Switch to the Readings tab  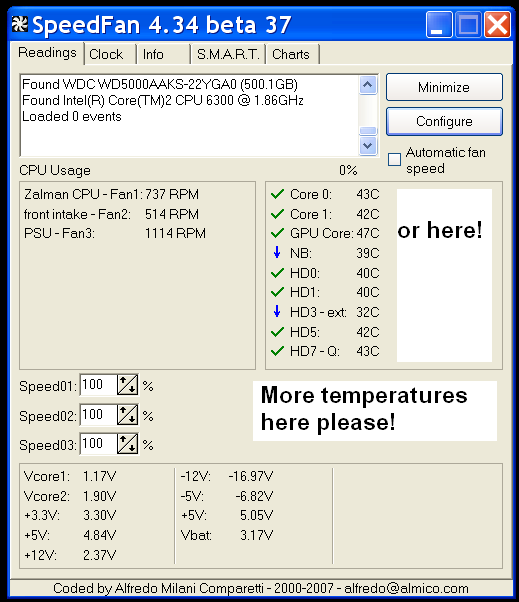click(47, 53)
